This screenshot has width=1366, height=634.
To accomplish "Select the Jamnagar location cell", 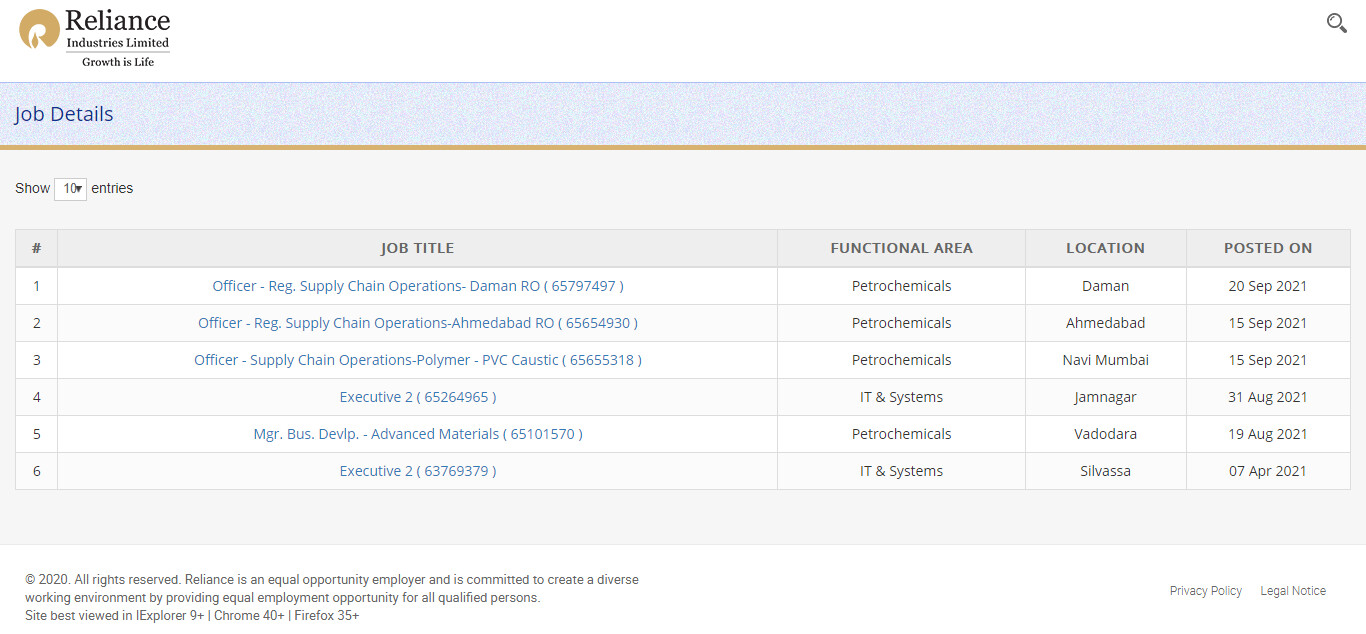I will [1105, 397].
